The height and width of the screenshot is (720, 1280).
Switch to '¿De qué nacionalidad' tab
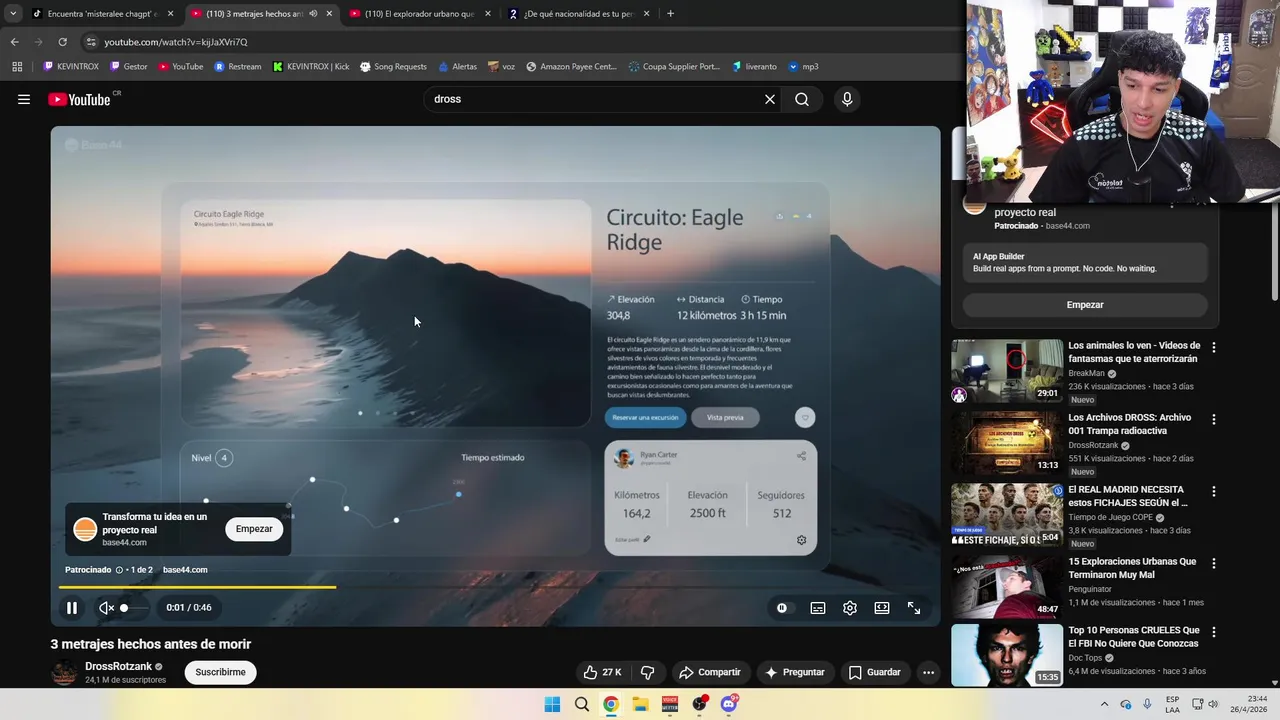click(x=580, y=14)
